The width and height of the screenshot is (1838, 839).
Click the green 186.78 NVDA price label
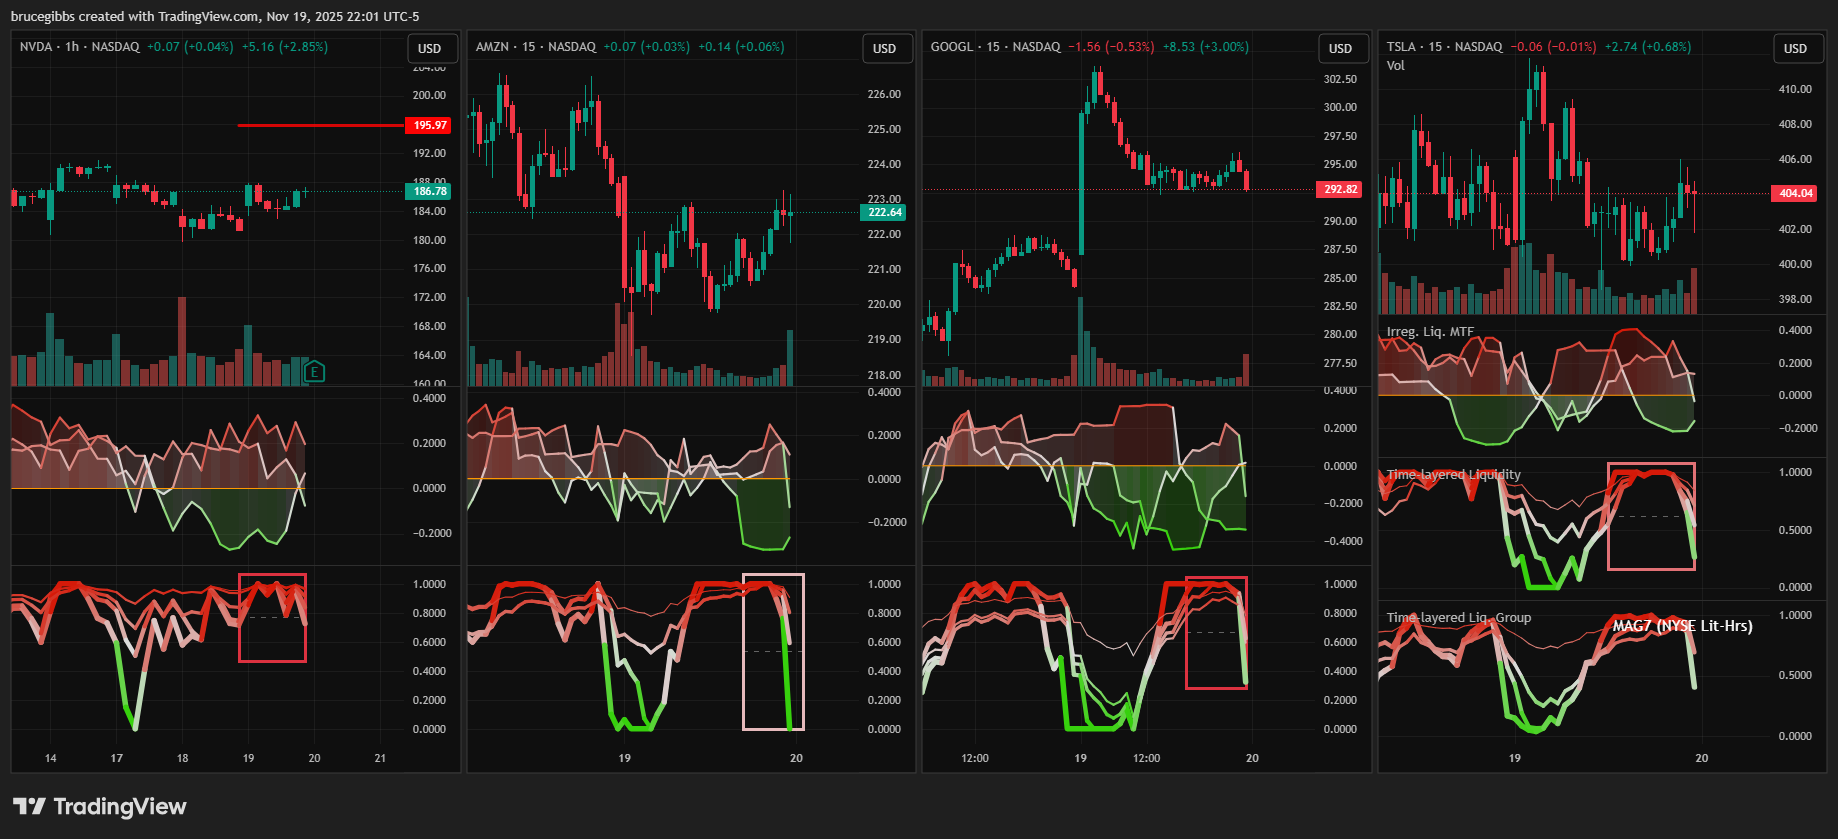(x=430, y=191)
